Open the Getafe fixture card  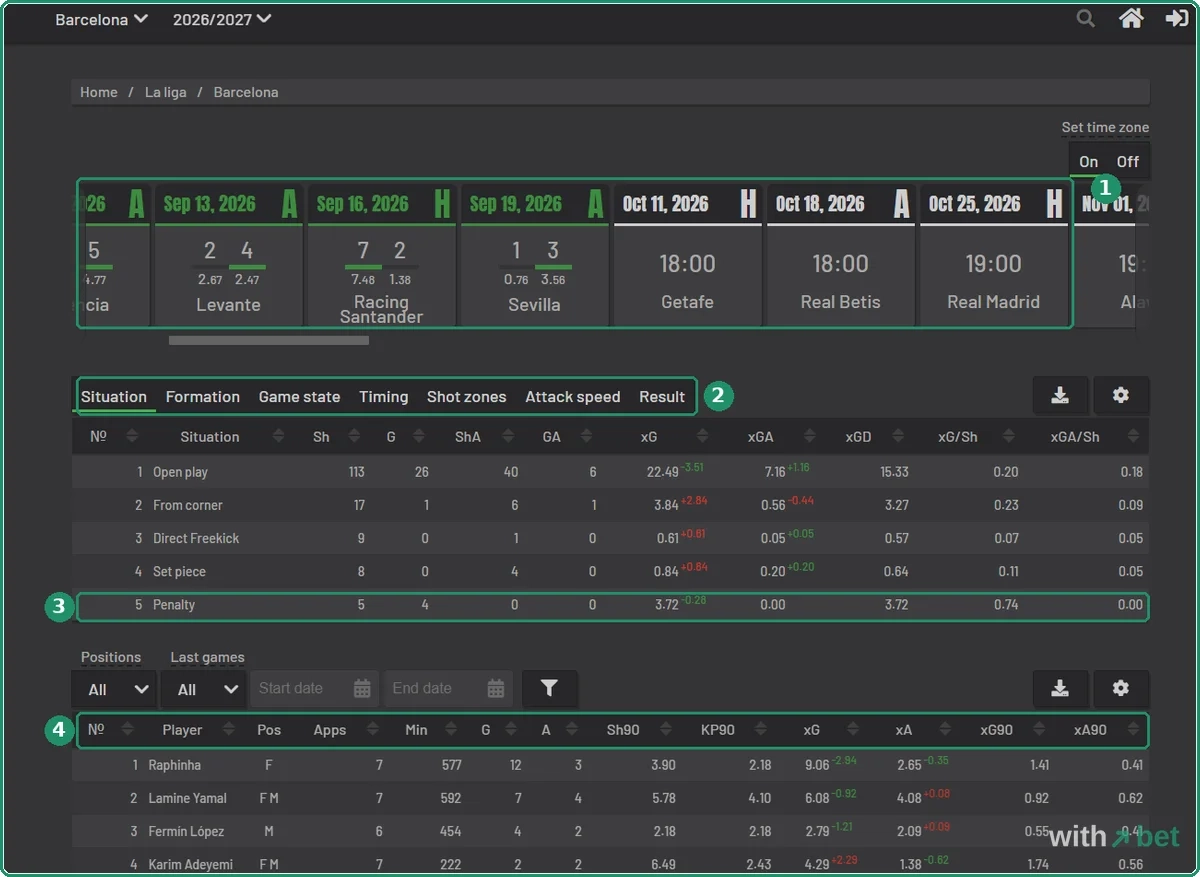click(x=687, y=255)
